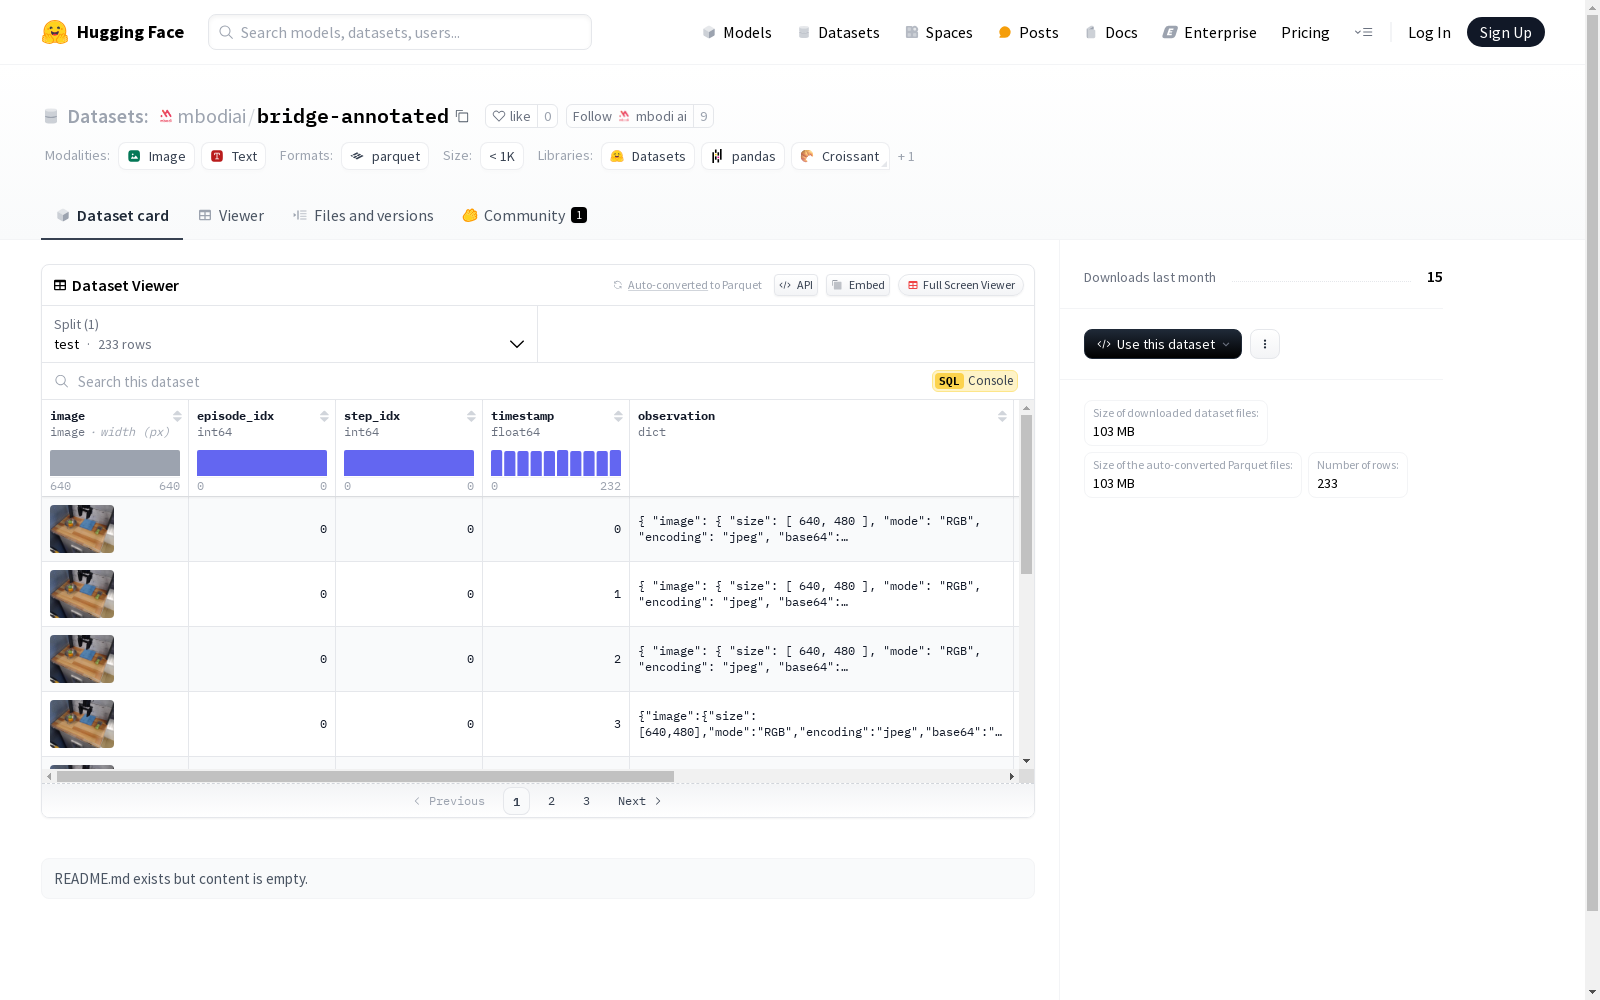Sort by the episode_idx column

[x=324, y=416]
